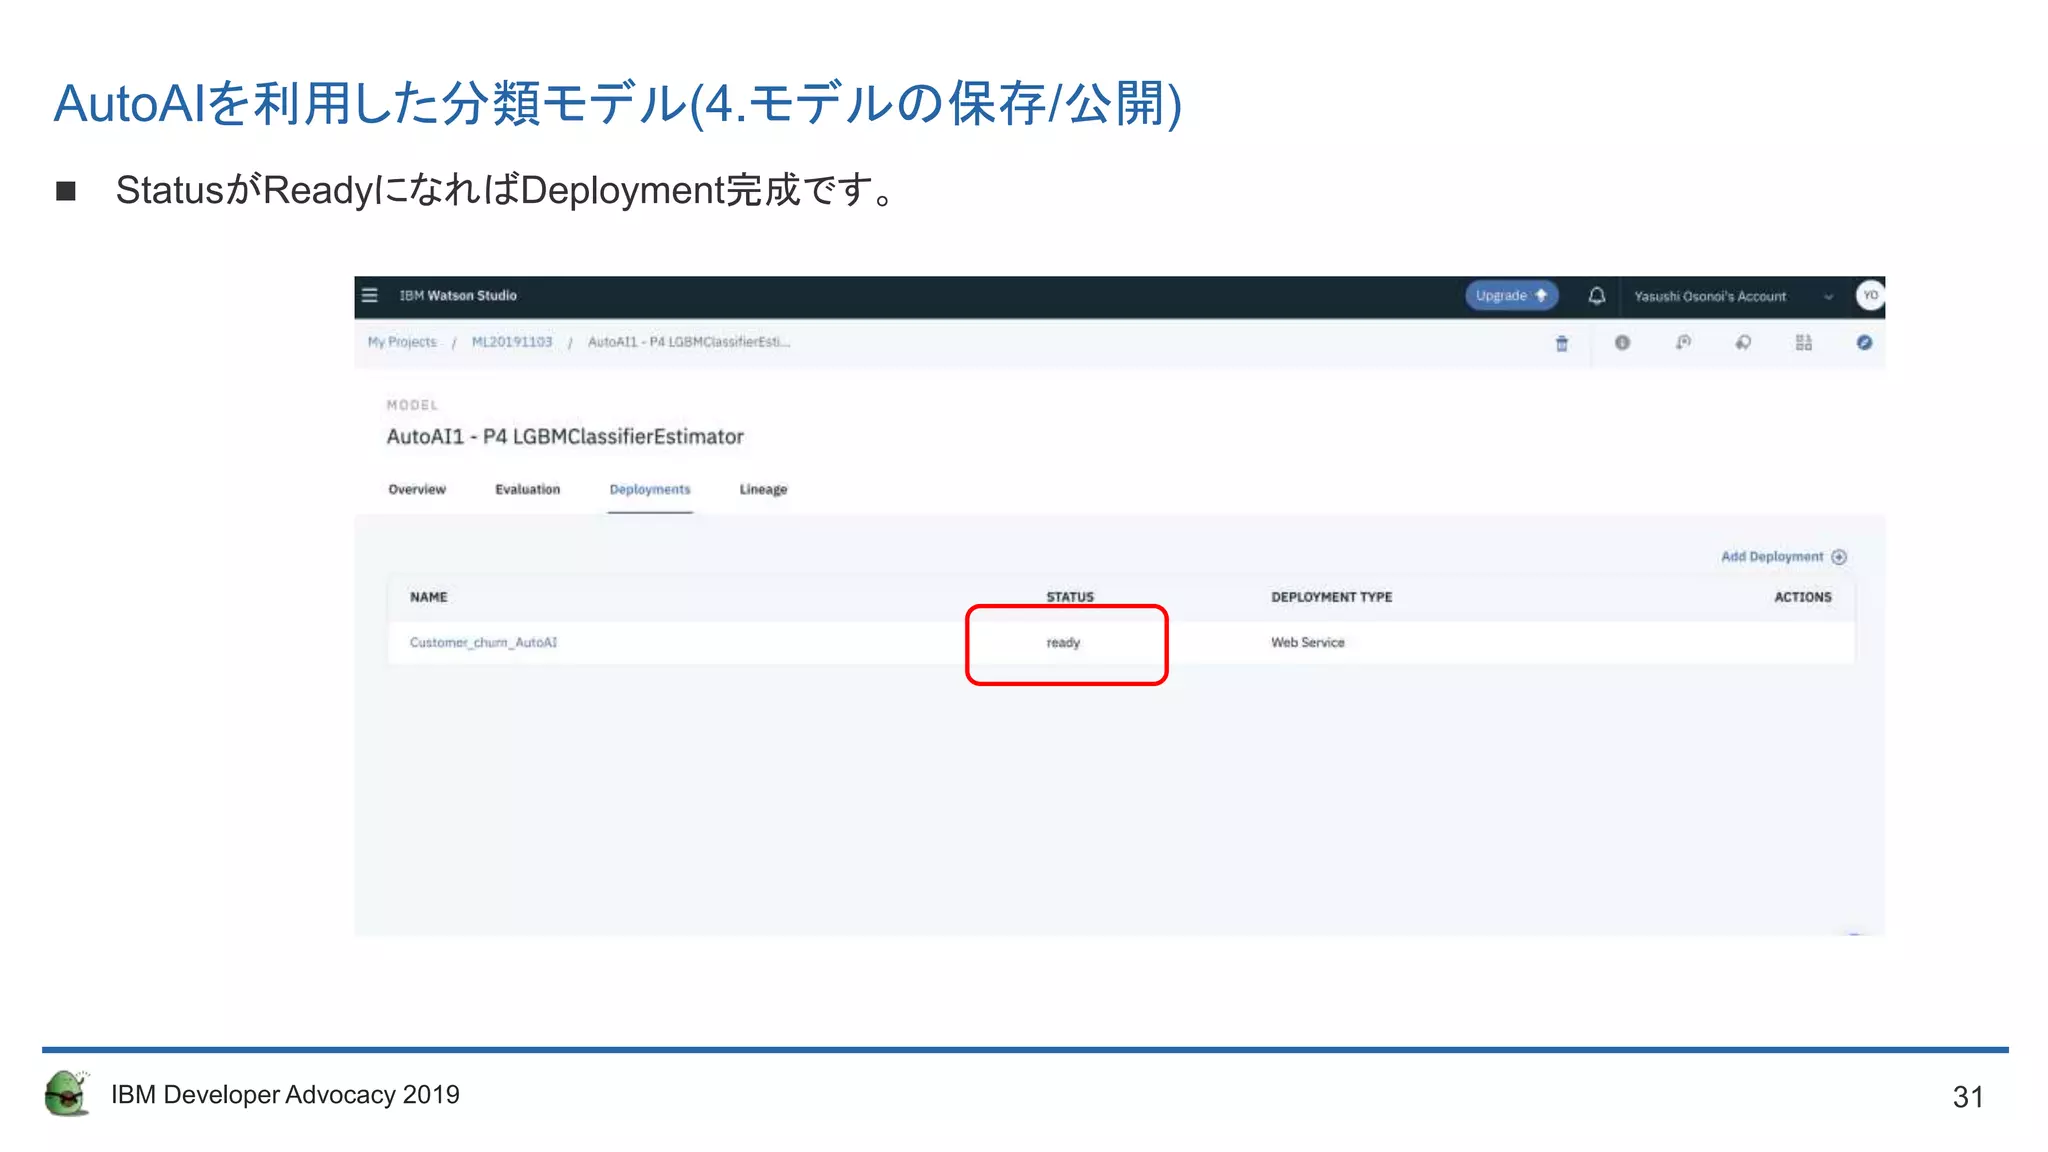Screen dimensions: 2048x1152
Task: Click Add Deployment link
Action: 1783,557
